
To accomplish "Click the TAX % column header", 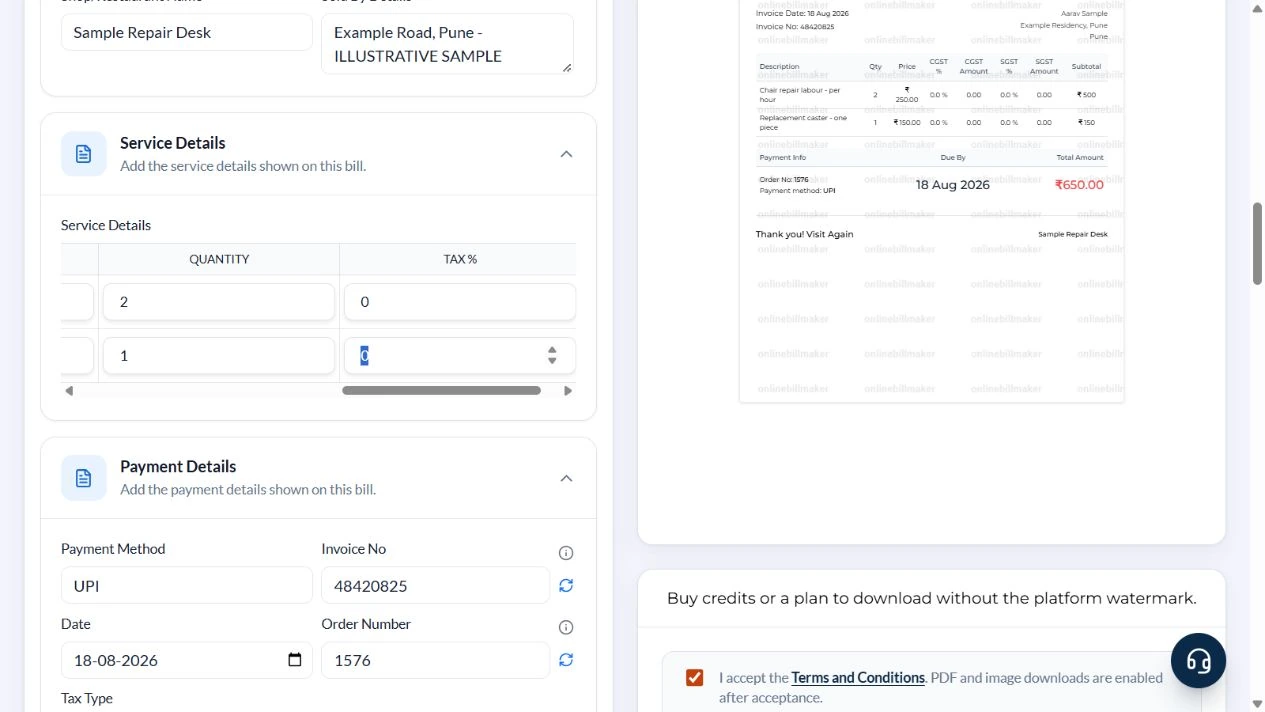I will 460,259.
